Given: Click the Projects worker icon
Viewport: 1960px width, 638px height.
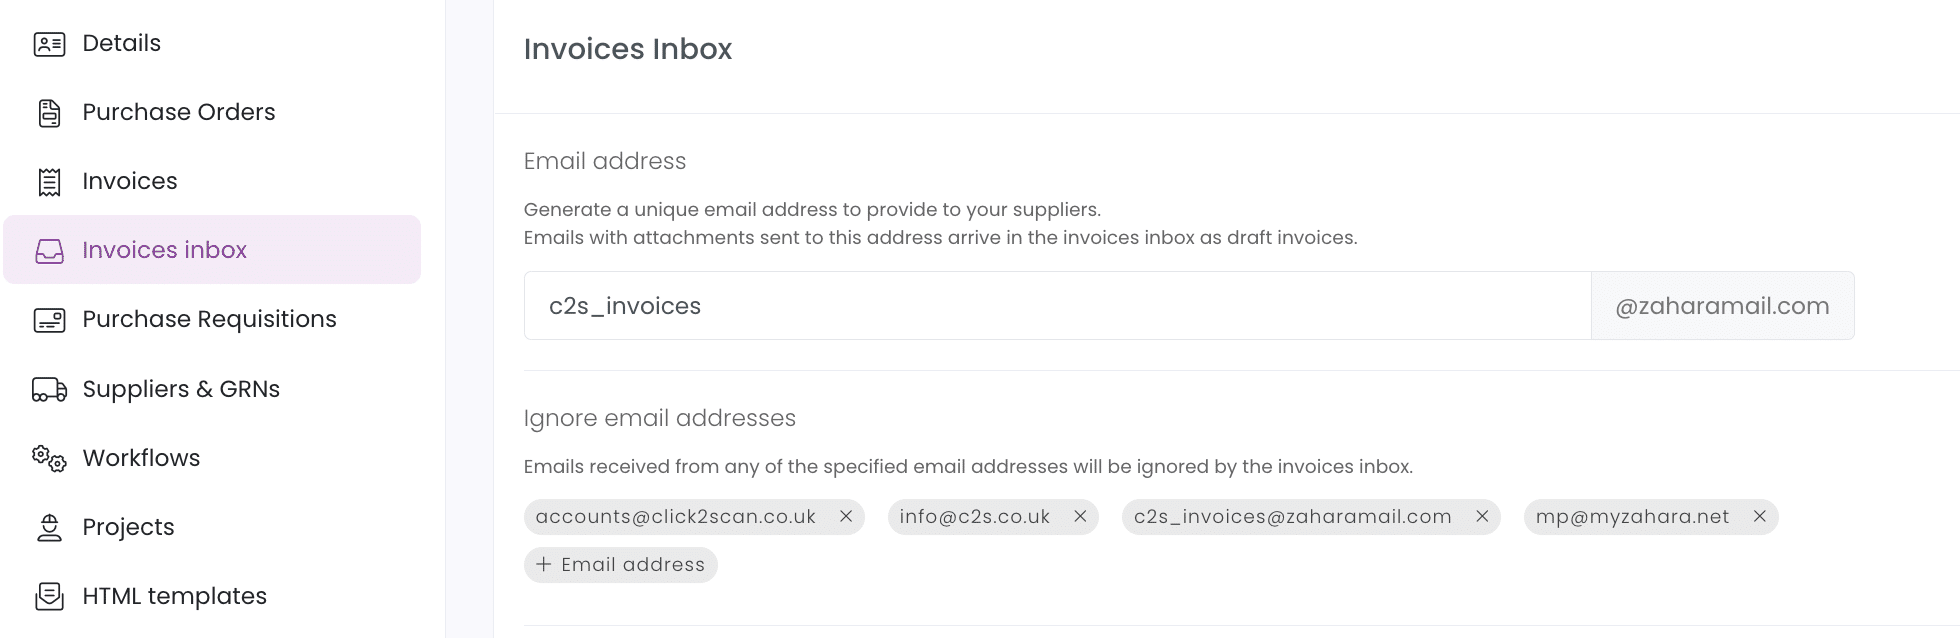Looking at the screenshot, I should coord(49,528).
